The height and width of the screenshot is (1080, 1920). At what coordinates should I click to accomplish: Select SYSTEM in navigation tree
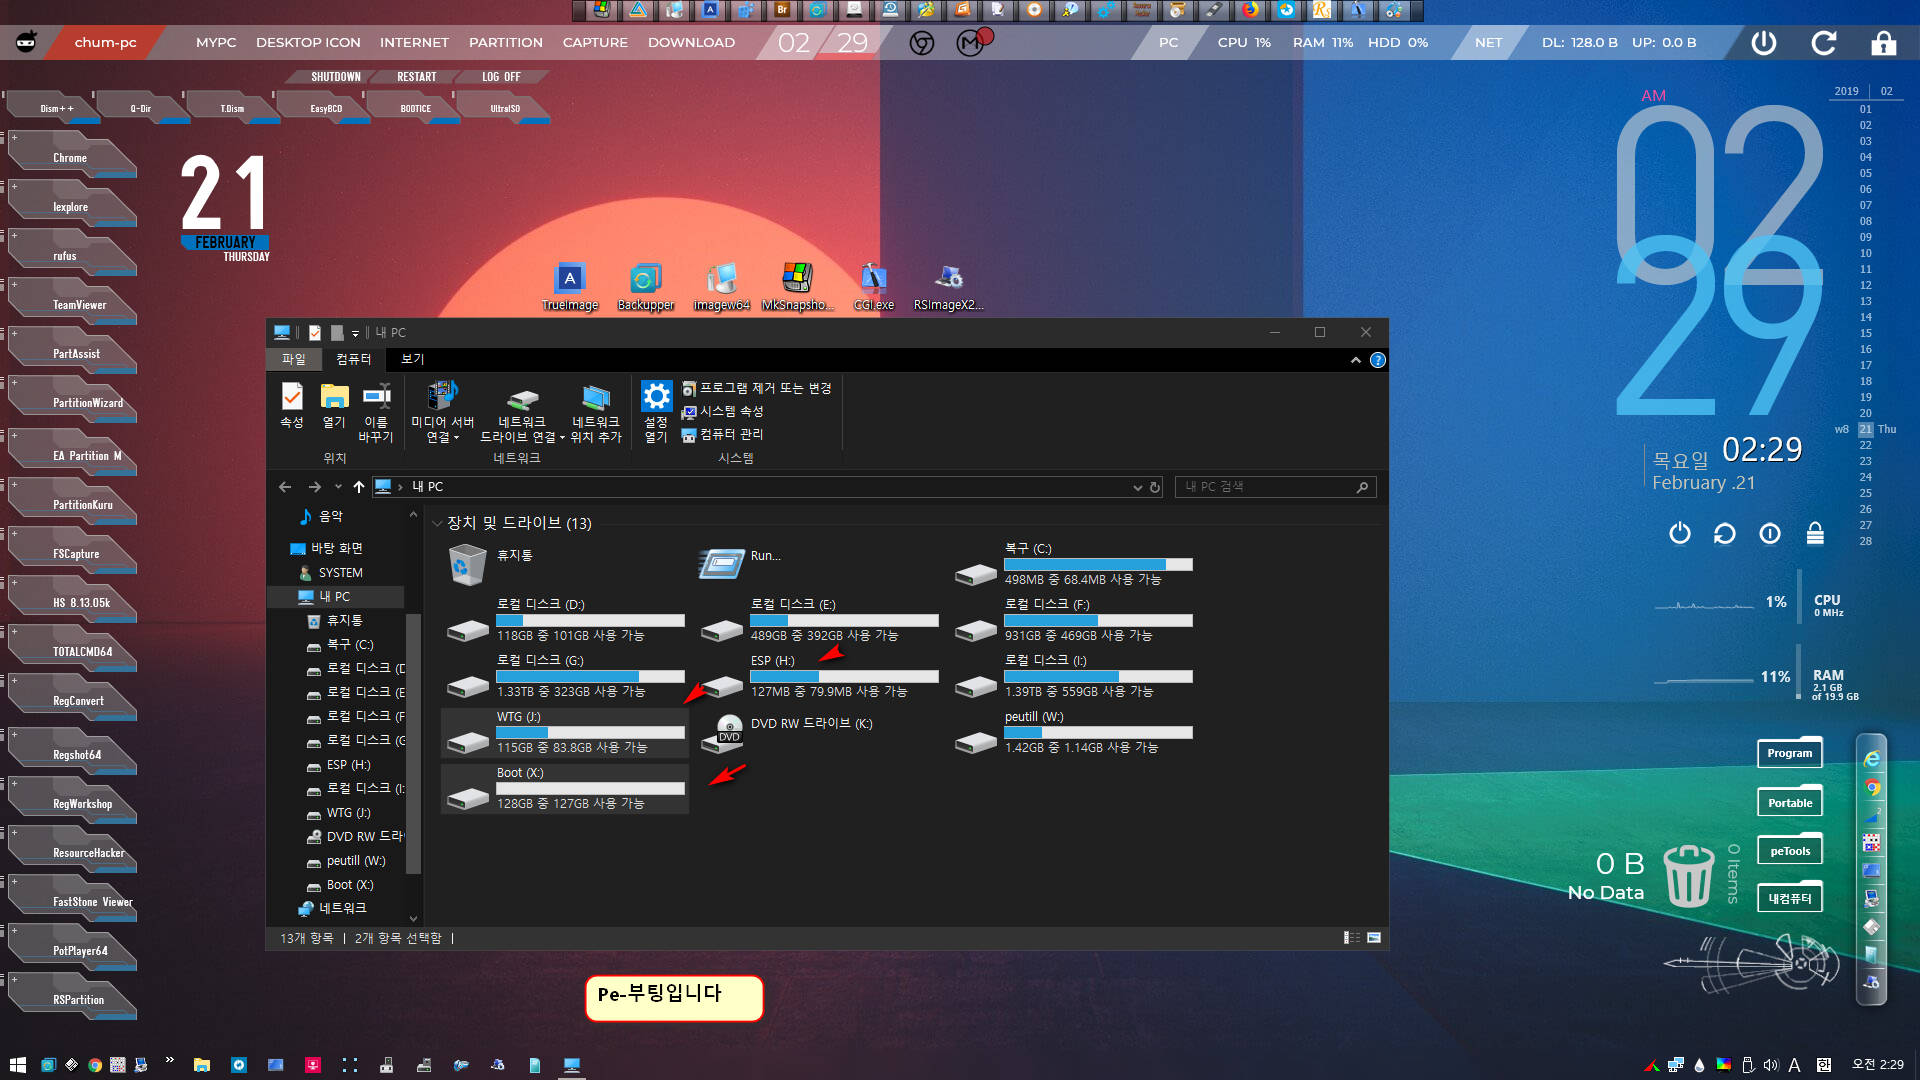(x=331, y=573)
